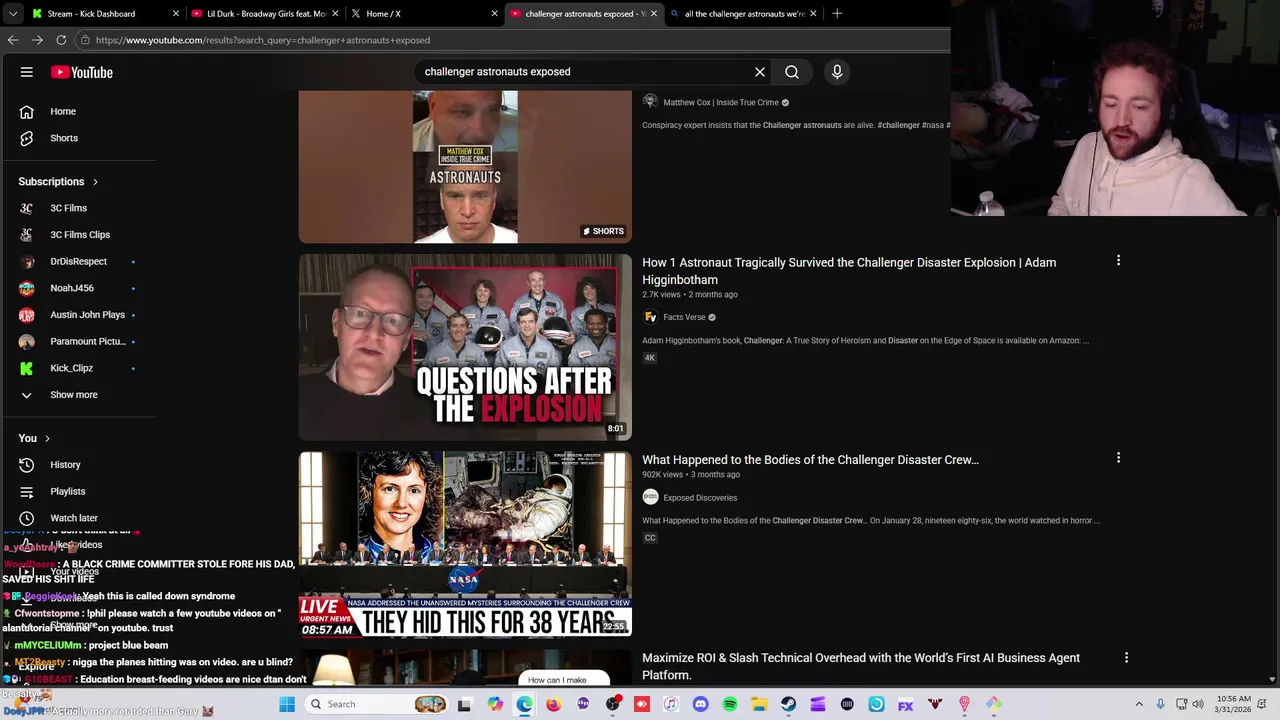Open more options for the Adam Higginbotham video
This screenshot has height=720, width=1280.
coord(1118,260)
